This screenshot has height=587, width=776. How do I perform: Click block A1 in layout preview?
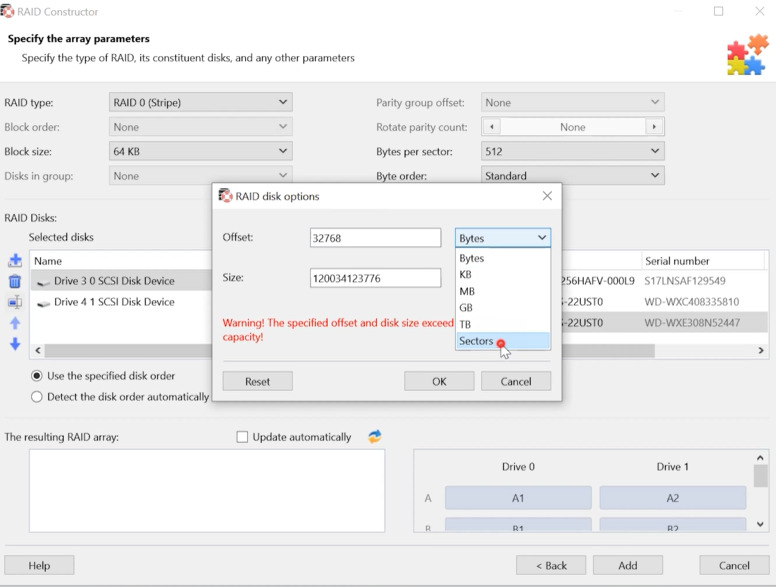pyautogui.click(x=518, y=498)
